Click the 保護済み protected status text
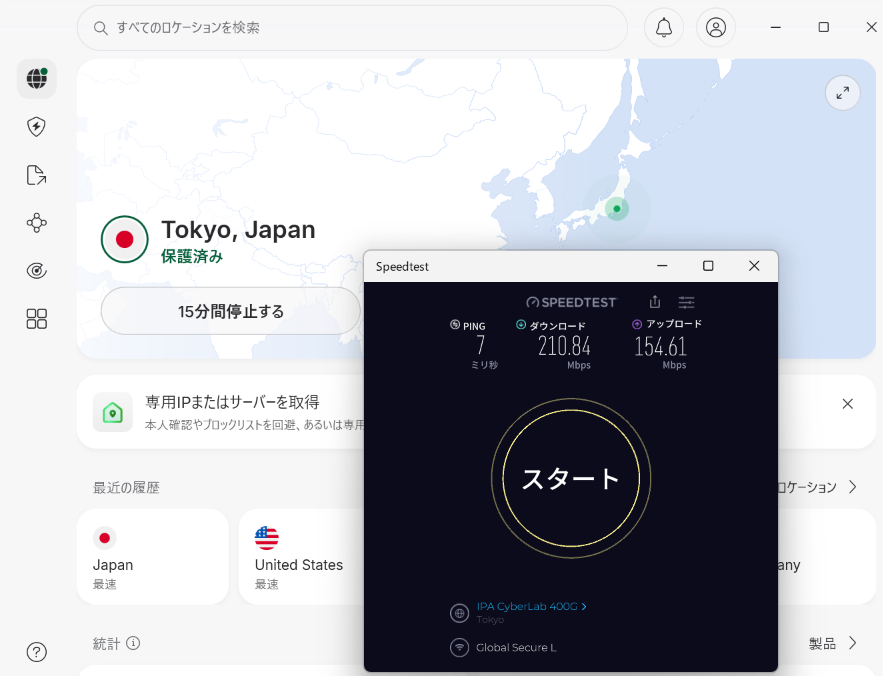This screenshot has width=883, height=676. pos(192,256)
